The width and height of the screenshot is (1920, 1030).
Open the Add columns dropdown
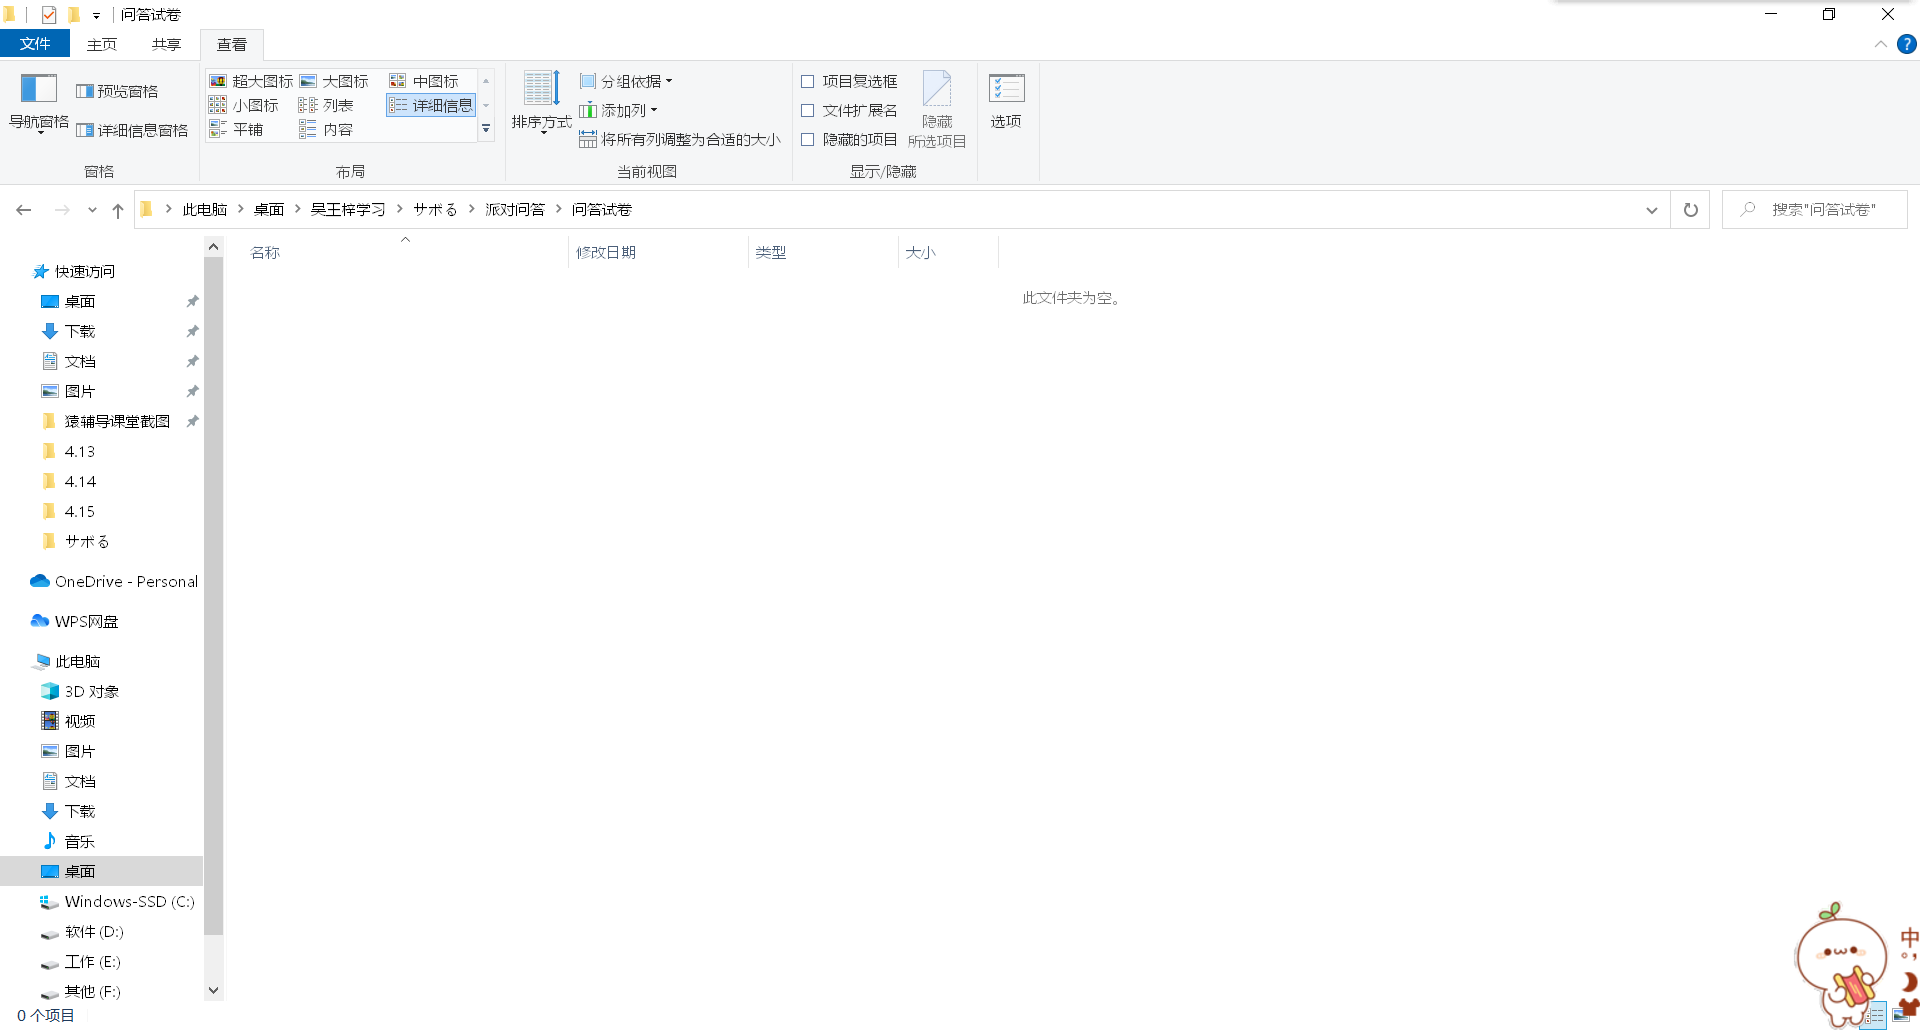tap(619, 110)
